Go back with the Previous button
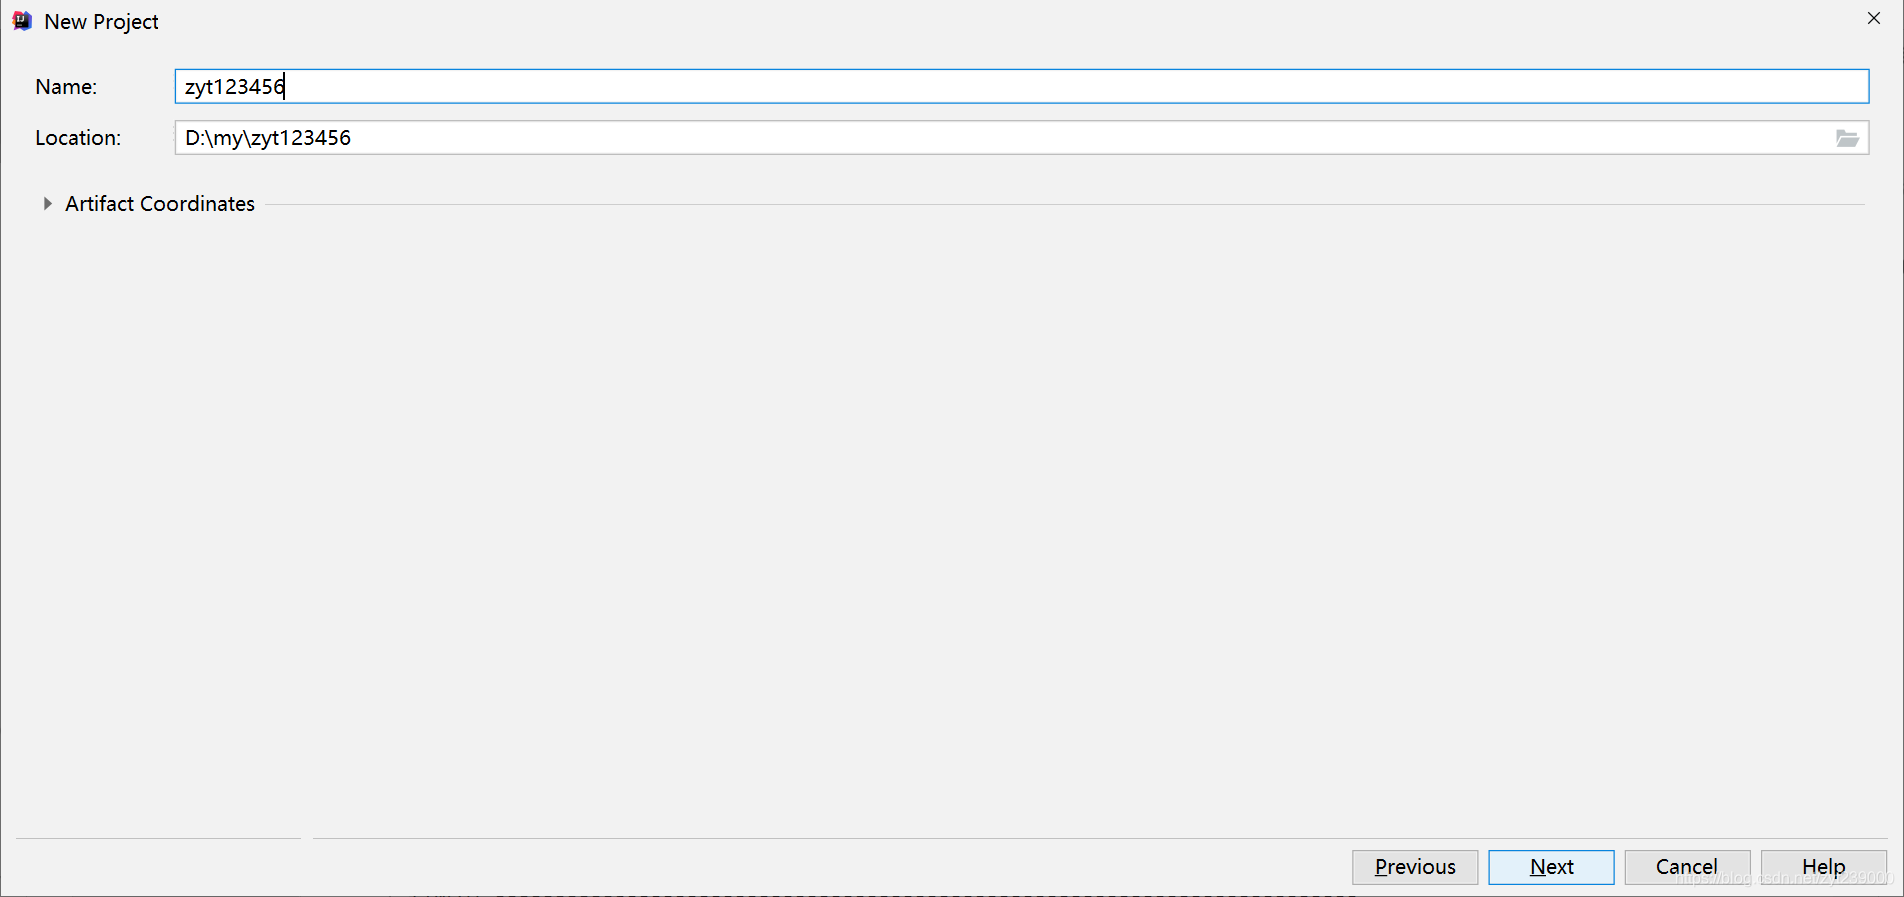The height and width of the screenshot is (897, 1904). [x=1415, y=867]
